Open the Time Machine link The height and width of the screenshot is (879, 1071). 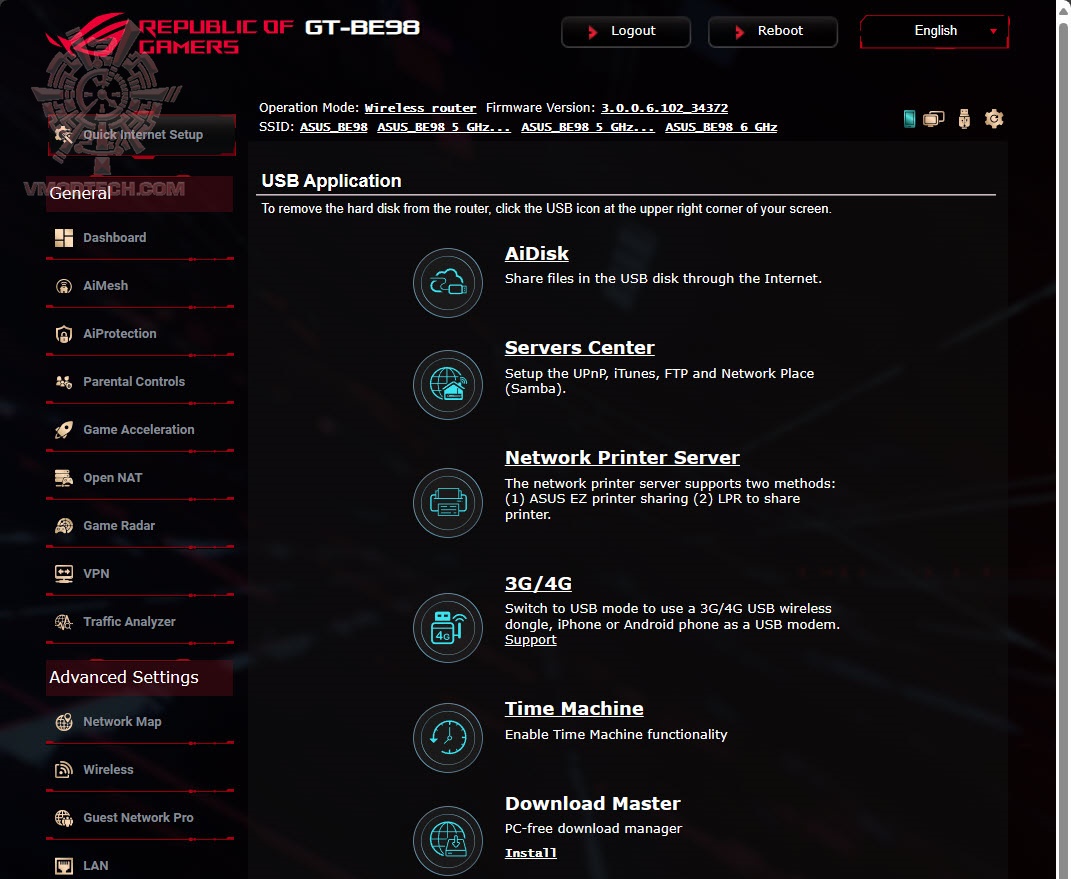(574, 708)
